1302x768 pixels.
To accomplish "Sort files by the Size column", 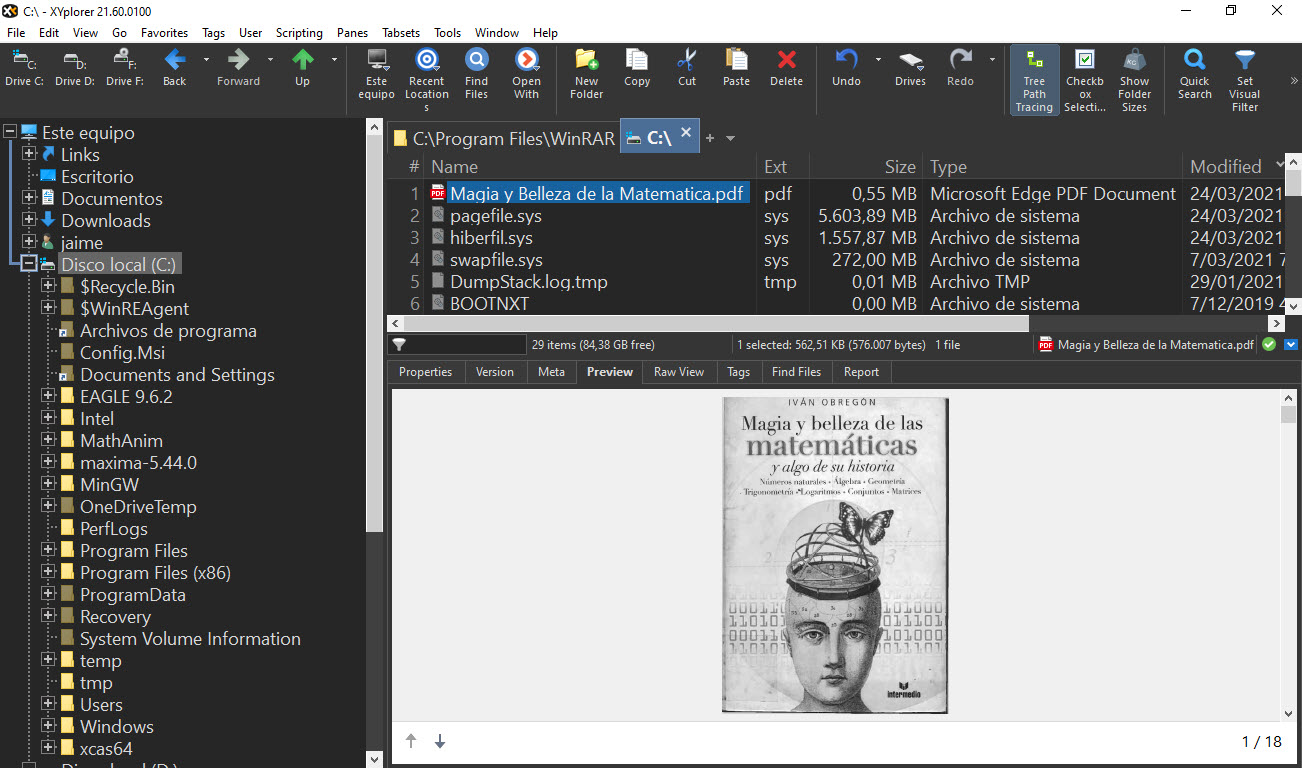I will tap(865, 167).
